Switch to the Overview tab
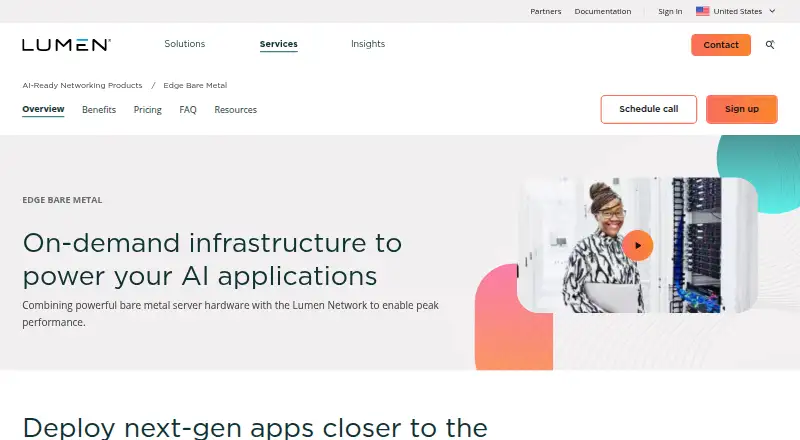Viewport: 800px width, 440px height. pos(43,109)
